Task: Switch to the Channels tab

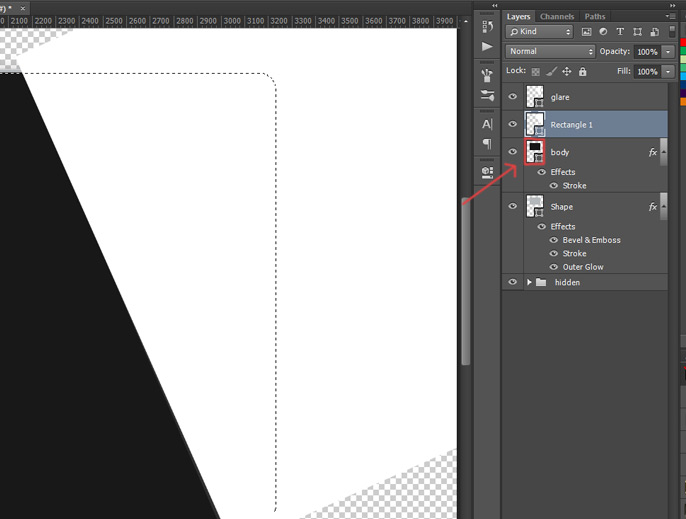Action: (x=557, y=17)
